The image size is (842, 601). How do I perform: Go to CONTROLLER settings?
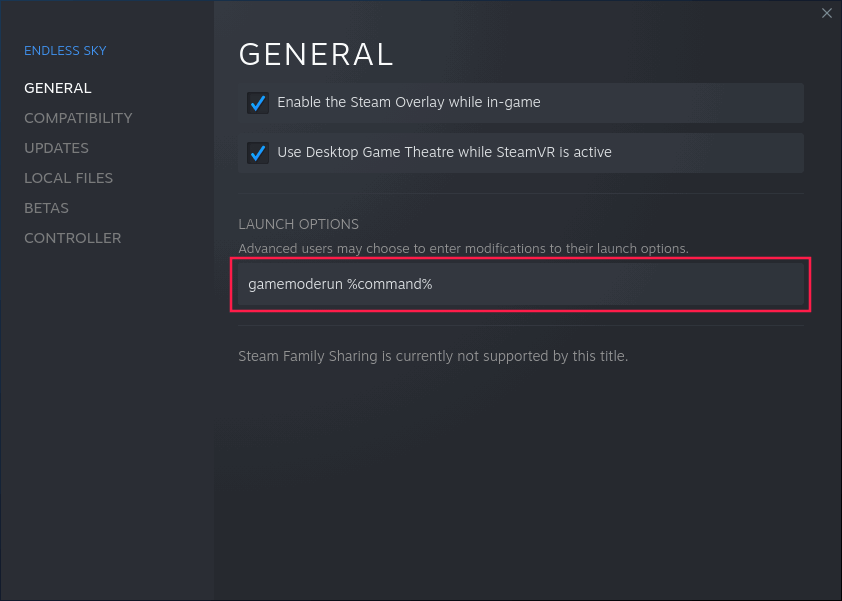point(72,238)
